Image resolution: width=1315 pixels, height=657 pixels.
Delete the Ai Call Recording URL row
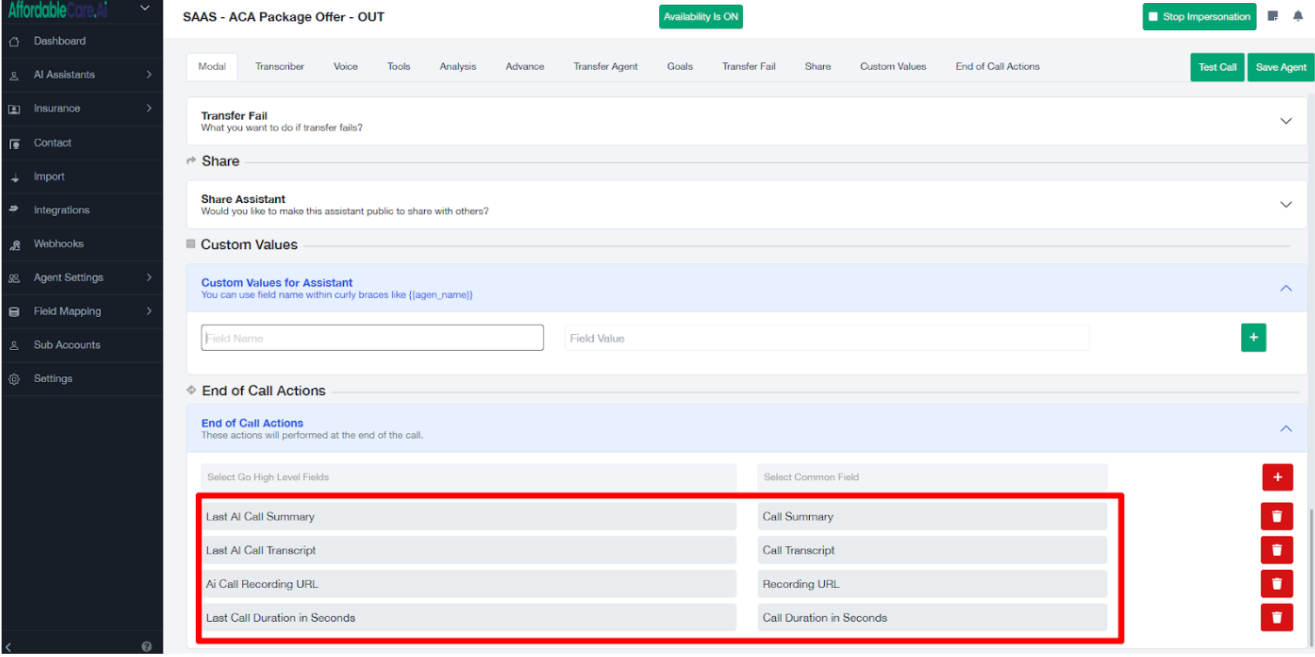[x=1276, y=584]
